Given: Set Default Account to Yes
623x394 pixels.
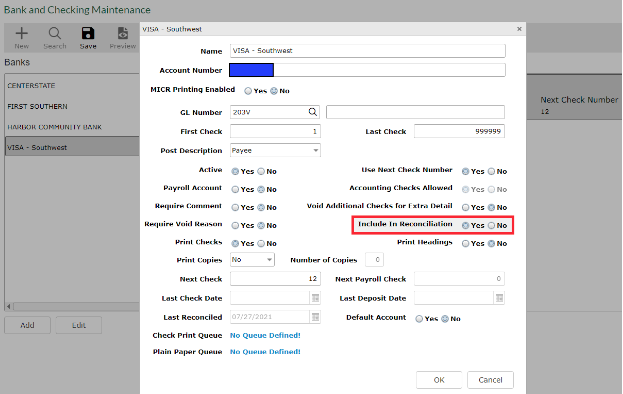Looking at the screenshot, I should click(419, 319).
